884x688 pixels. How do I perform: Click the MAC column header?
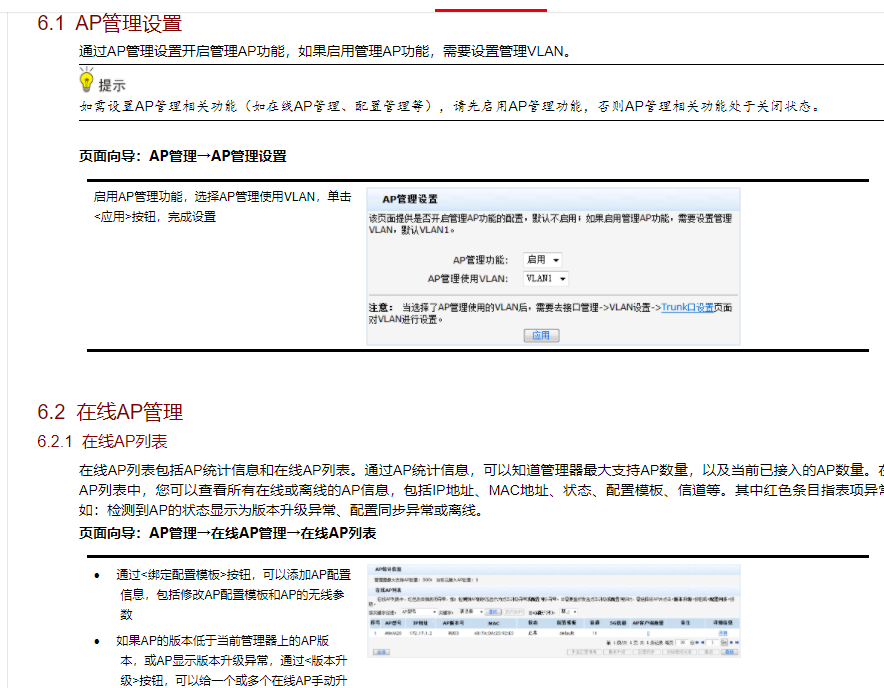[x=494, y=623]
